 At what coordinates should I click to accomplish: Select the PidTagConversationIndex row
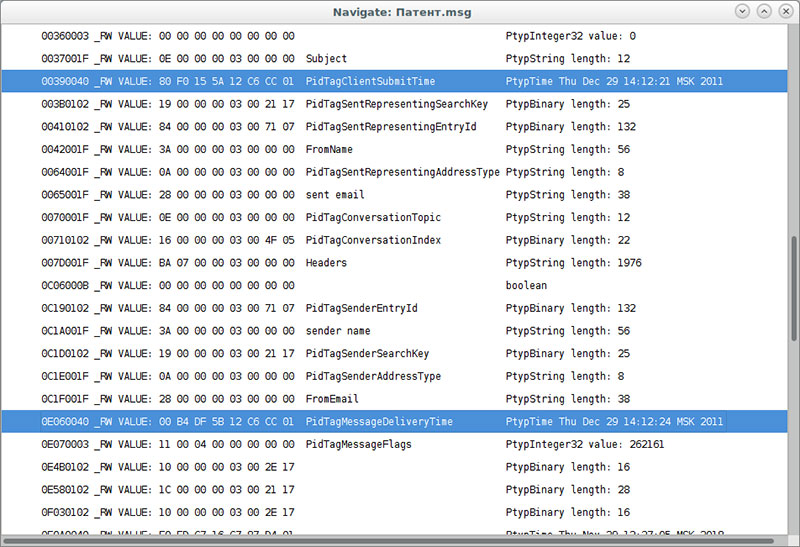coord(373,240)
